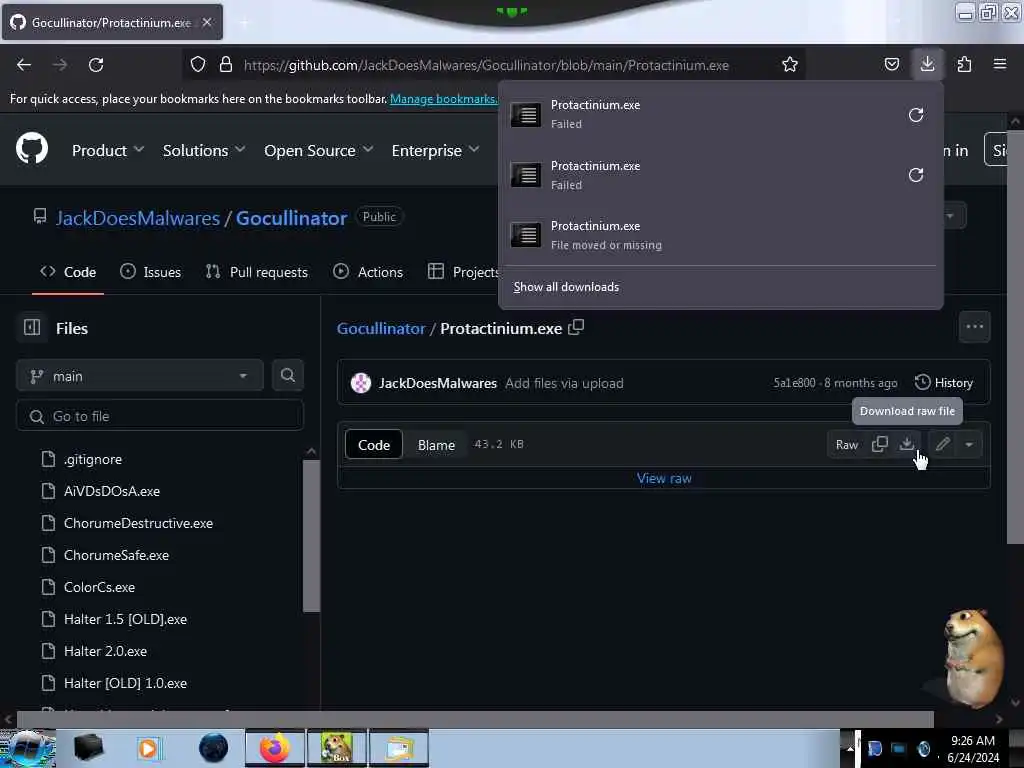1024x768 pixels.
Task: Copy the Protactinium.exe file path
Action: point(576,327)
